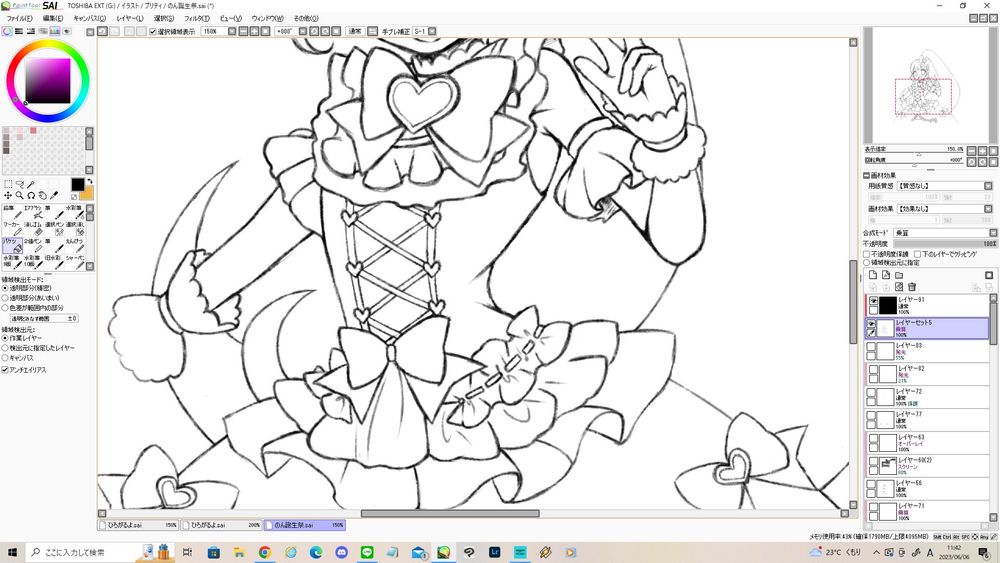Viewport: 1000px width, 563px height.
Task: Toggle visibility of レイヤーセット5
Action: point(871,324)
